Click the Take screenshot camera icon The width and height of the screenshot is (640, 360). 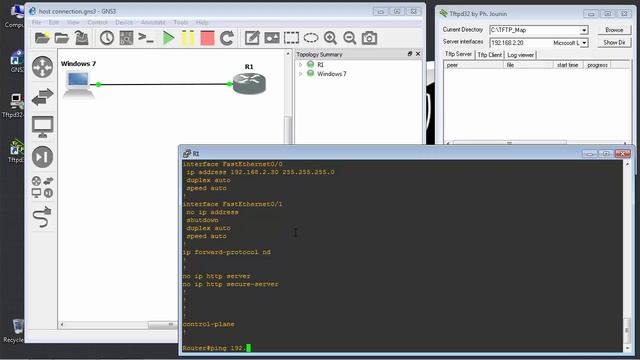369,38
